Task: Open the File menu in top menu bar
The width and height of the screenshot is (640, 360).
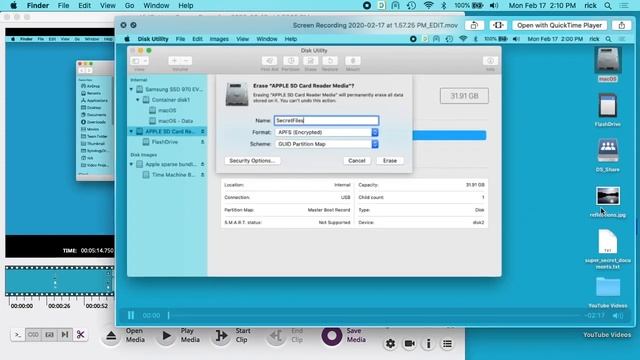Action: (x=63, y=6)
